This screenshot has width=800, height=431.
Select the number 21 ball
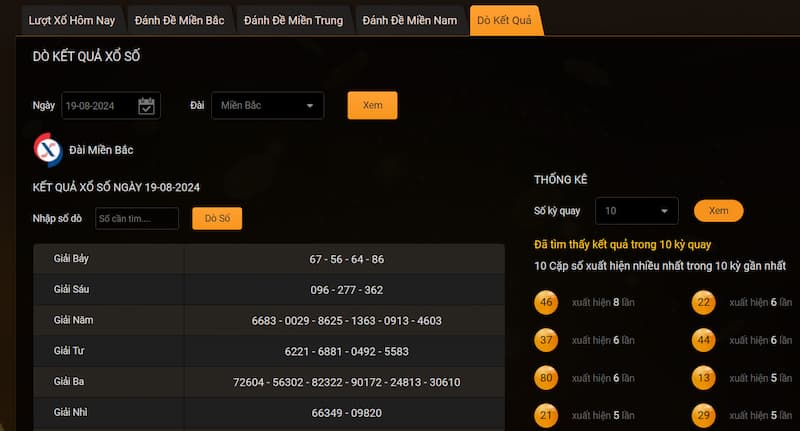pyautogui.click(x=546, y=416)
